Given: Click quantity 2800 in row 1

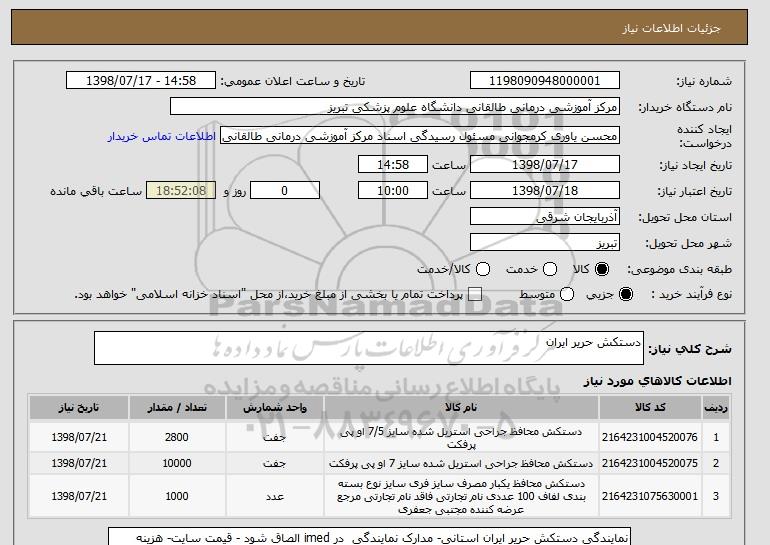Looking at the screenshot, I should pos(177,437).
